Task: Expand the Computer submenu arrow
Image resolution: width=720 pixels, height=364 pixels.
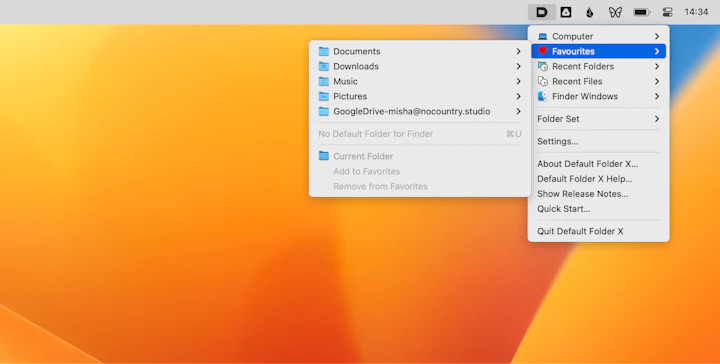Action: (657, 36)
